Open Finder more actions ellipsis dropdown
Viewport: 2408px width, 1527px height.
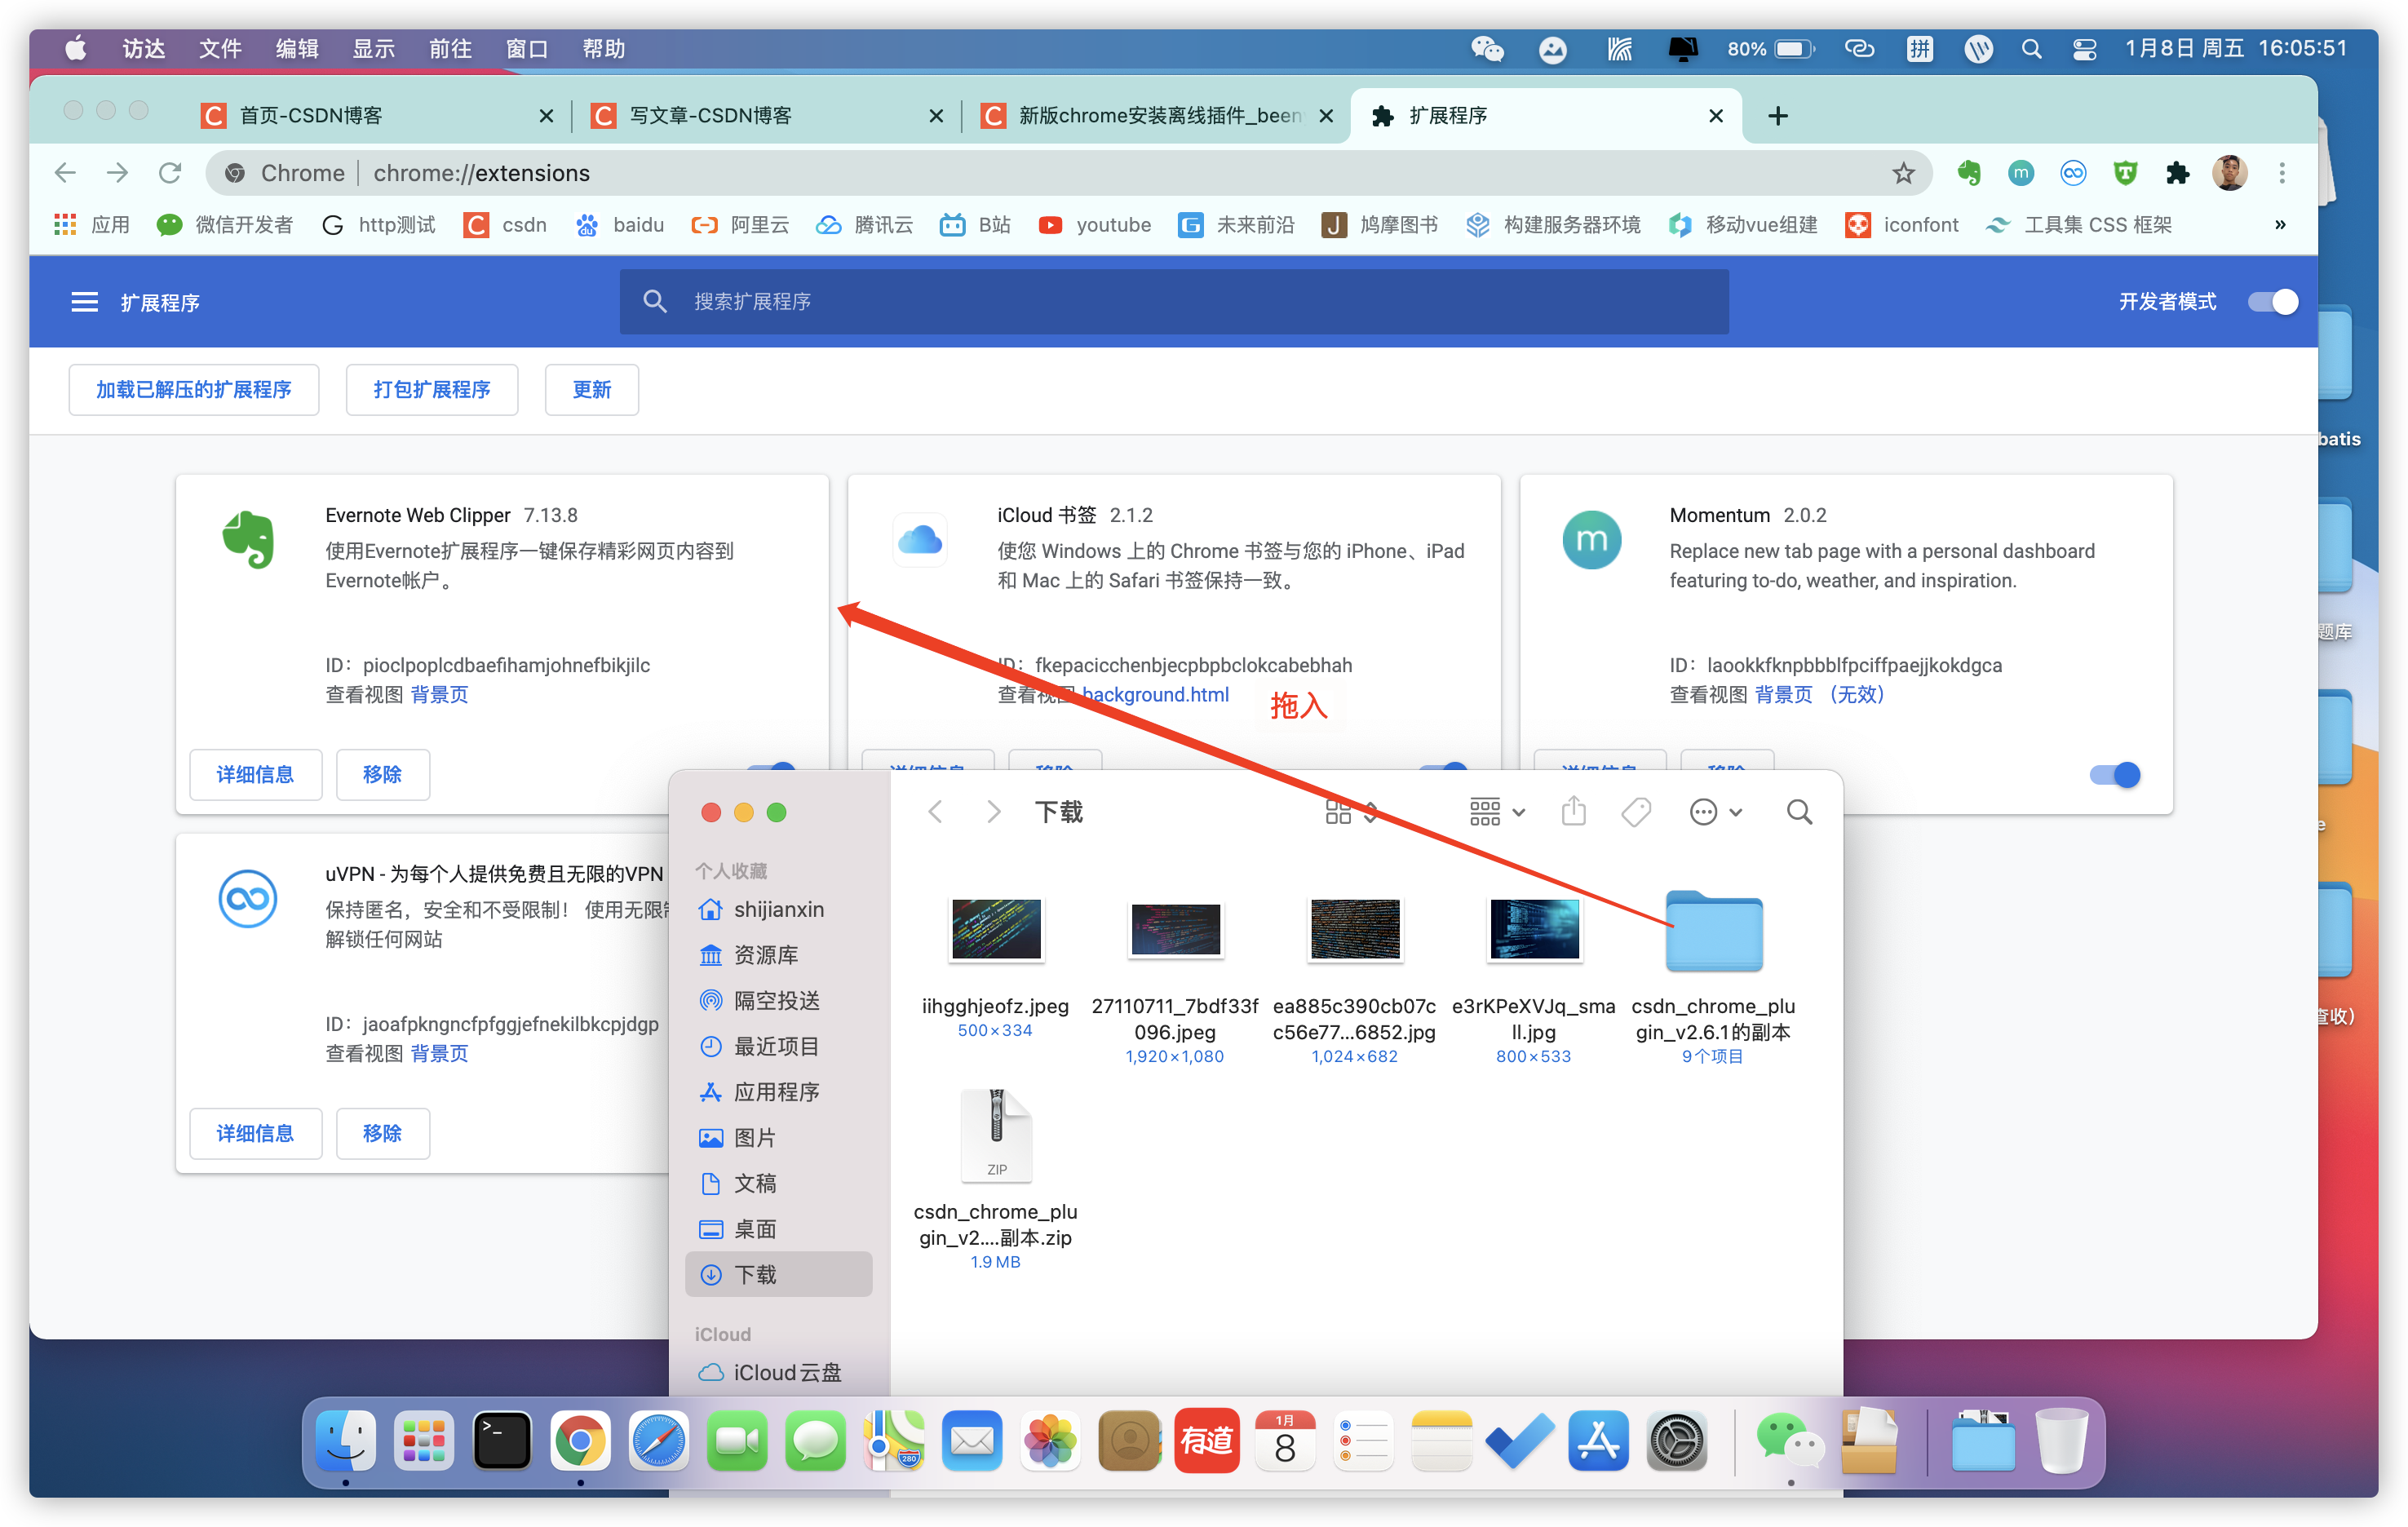pyautogui.click(x=1714, y=811)
